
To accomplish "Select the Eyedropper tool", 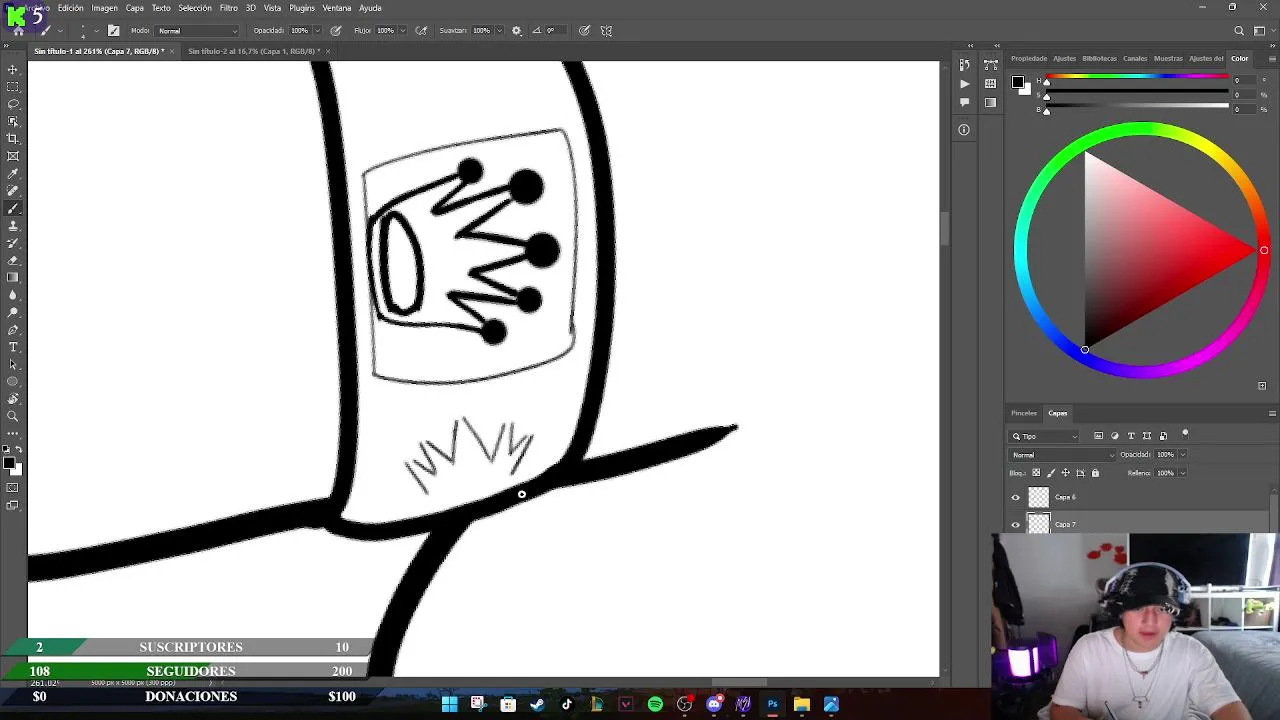I will coord(13,174).
